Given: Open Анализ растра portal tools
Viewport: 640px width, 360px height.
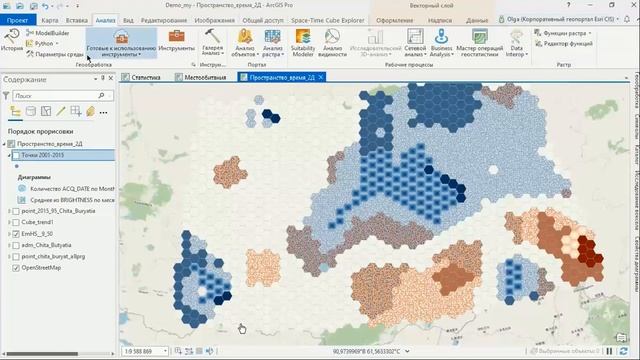Looking at the screenshot, I should point(273,43).
